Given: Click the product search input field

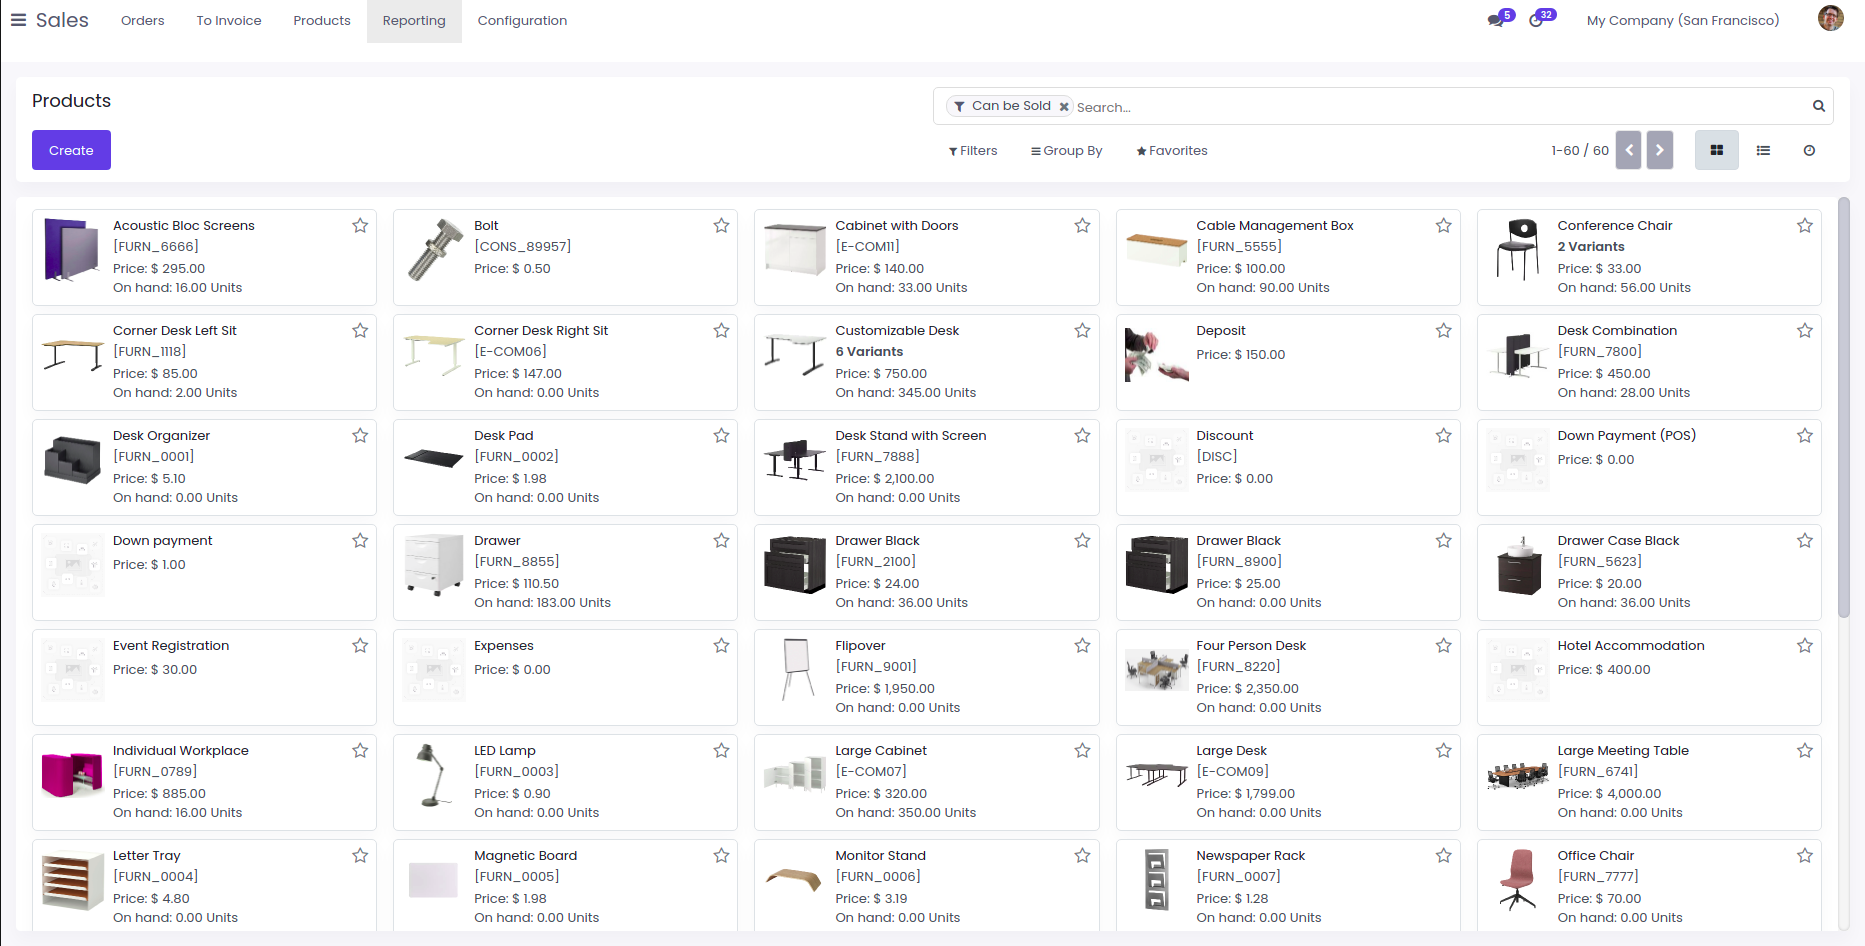Looking at the screenshot, I should pyautogui.click(x=1440, y=107).
